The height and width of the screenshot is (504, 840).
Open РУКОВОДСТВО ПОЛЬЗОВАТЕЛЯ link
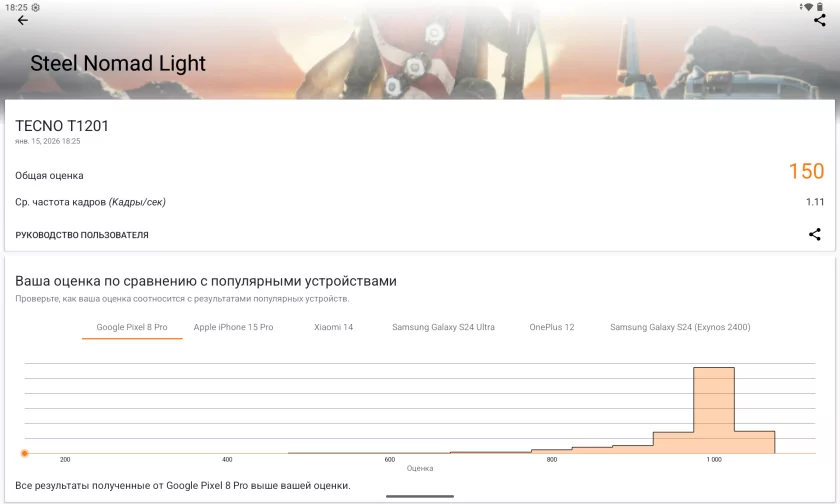[x=82, y=235]
